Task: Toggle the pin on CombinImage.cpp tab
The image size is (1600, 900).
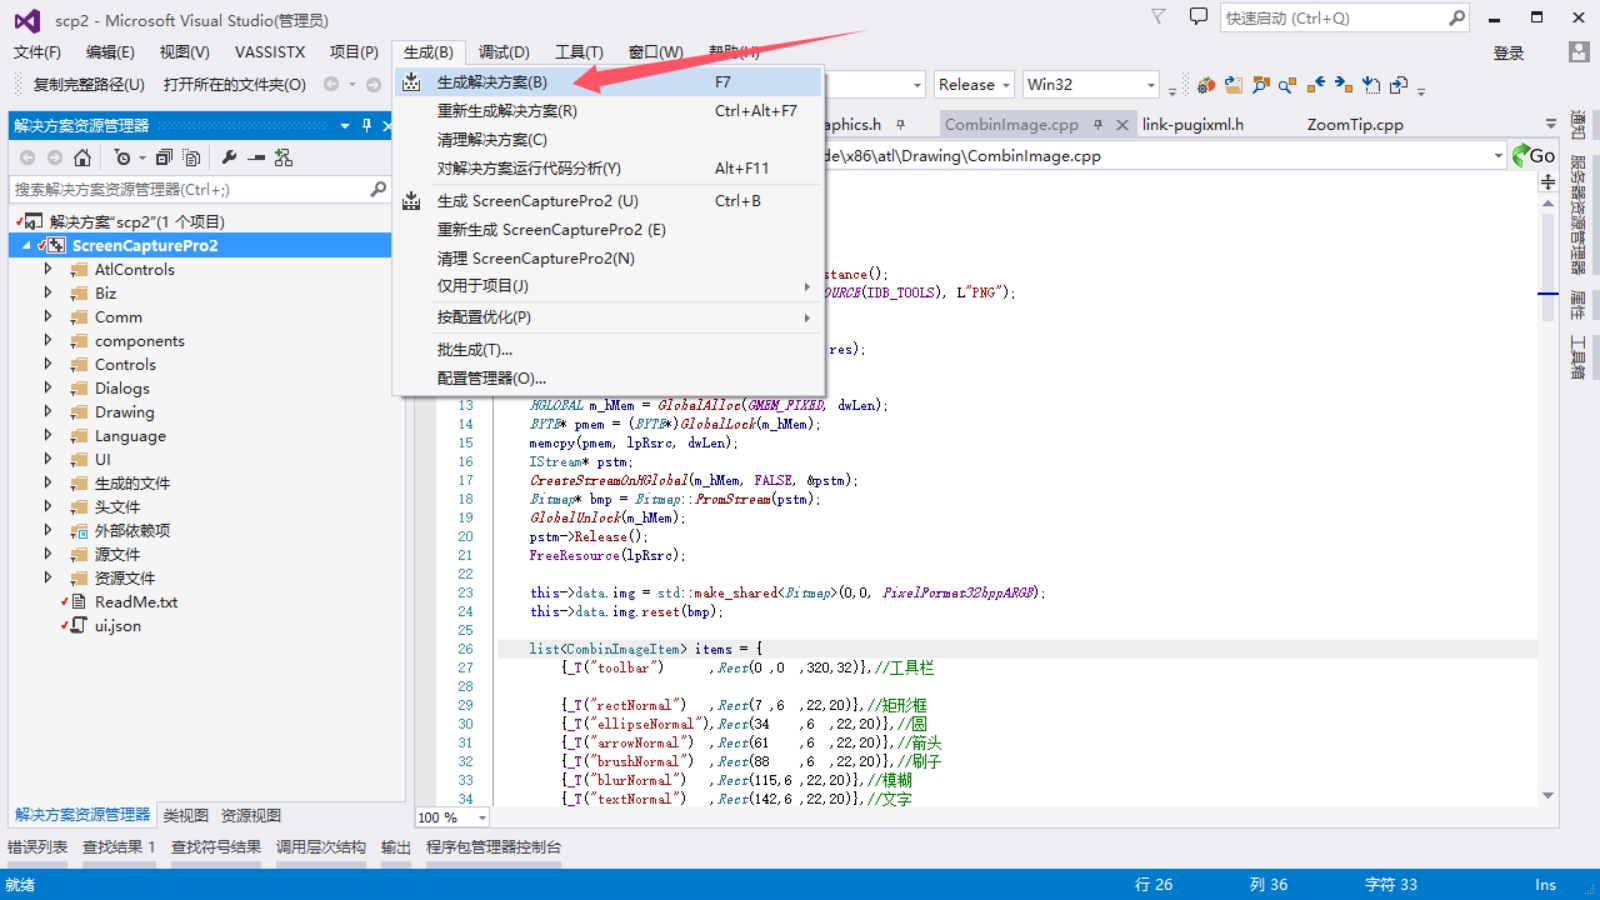Action: pyautogui.click(x=1098, y=125)
